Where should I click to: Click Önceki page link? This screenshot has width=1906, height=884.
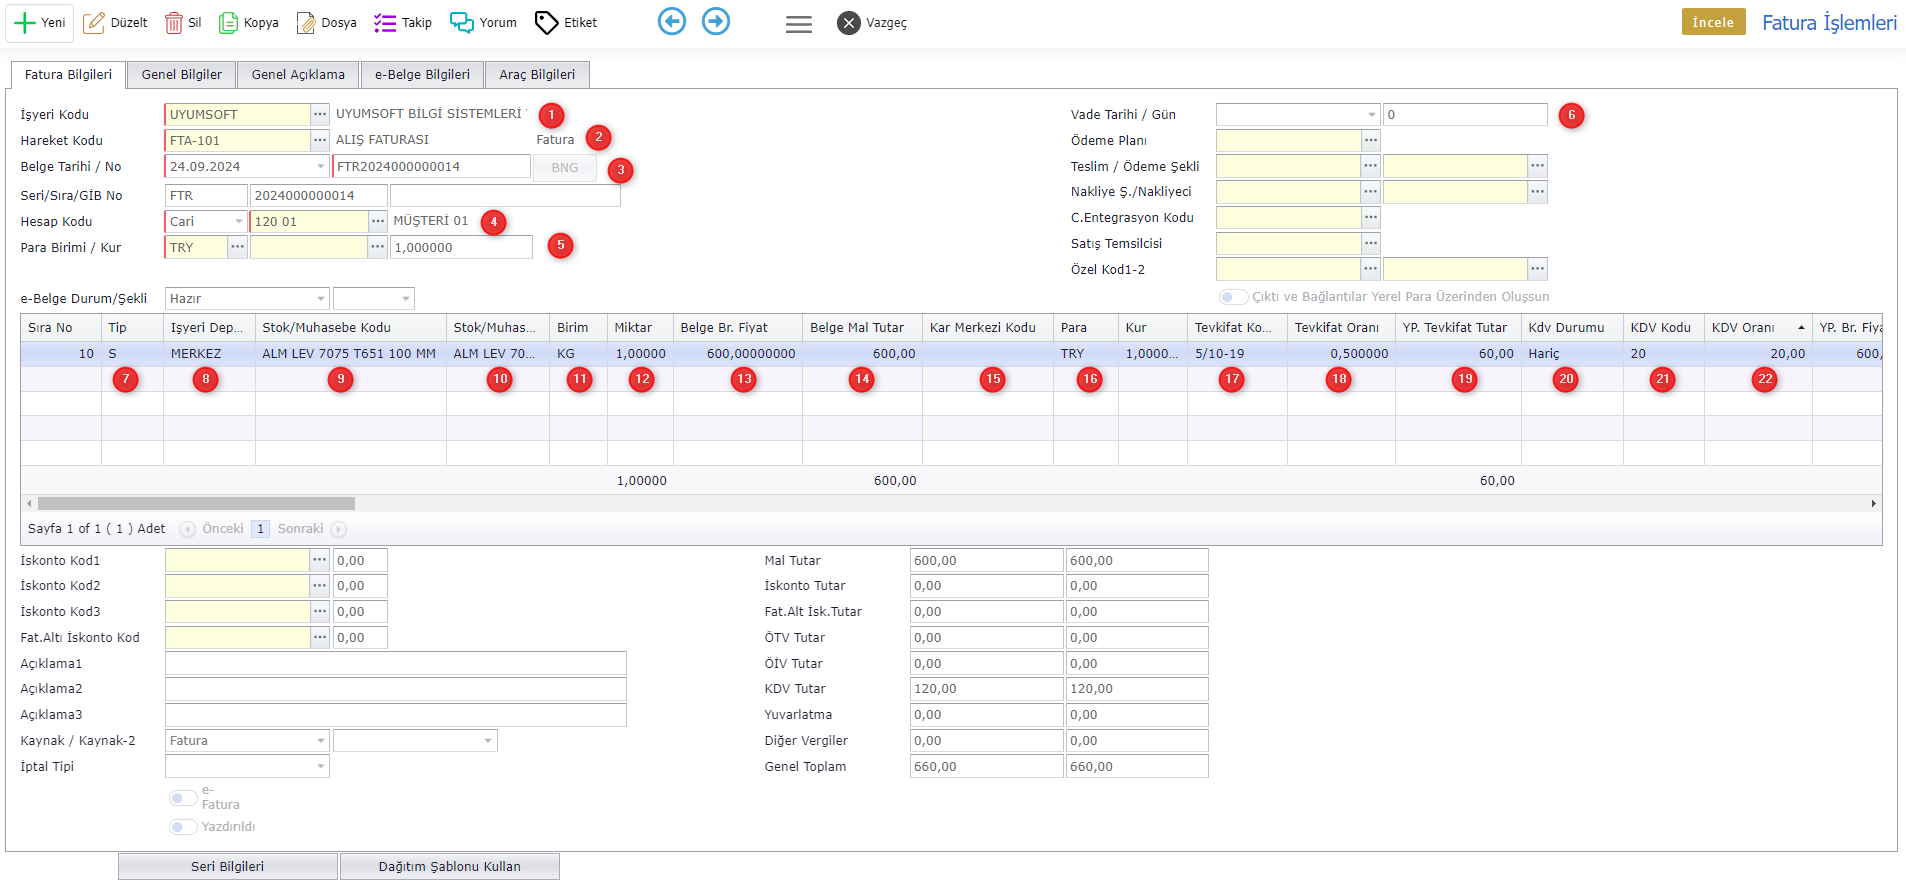[223, 529]
